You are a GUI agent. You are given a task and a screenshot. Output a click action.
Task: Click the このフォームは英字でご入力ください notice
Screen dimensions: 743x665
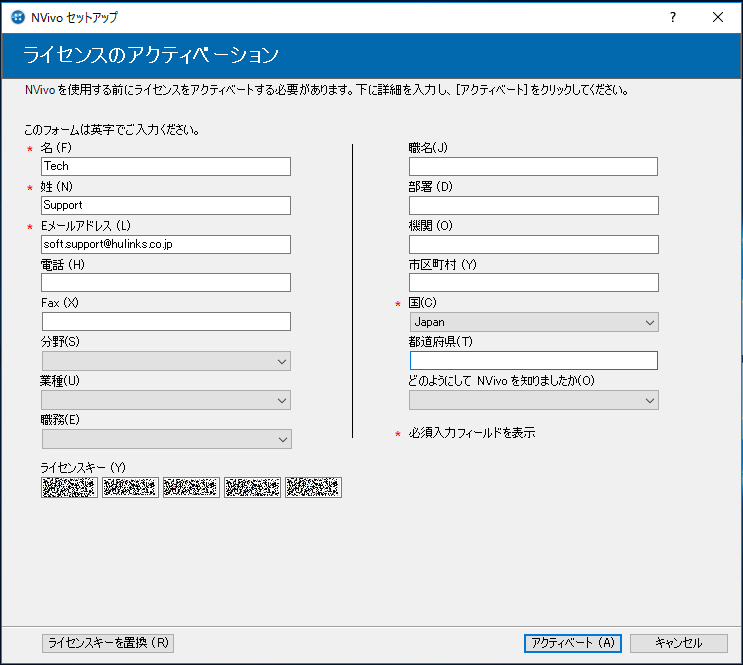[x=112, y=130]
